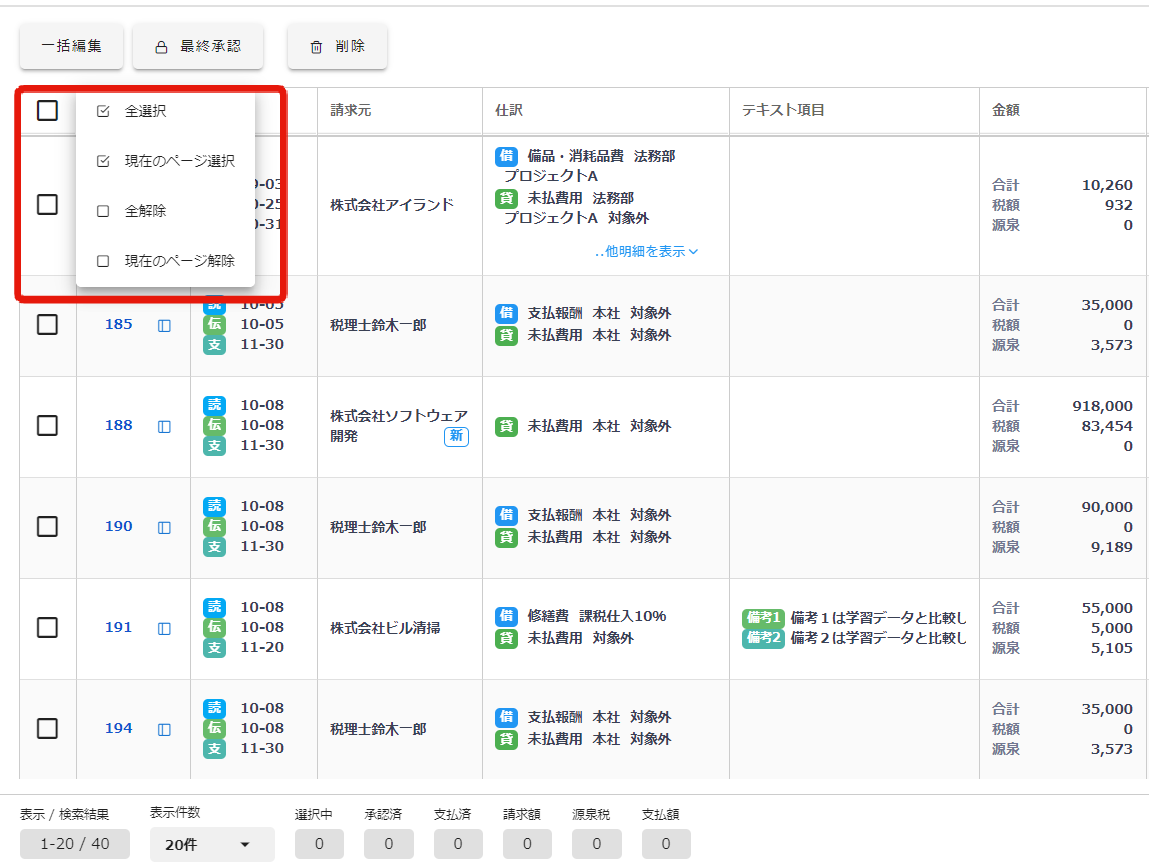
Task: Toggle the header select-all checkbox
Action: (48, 111)
